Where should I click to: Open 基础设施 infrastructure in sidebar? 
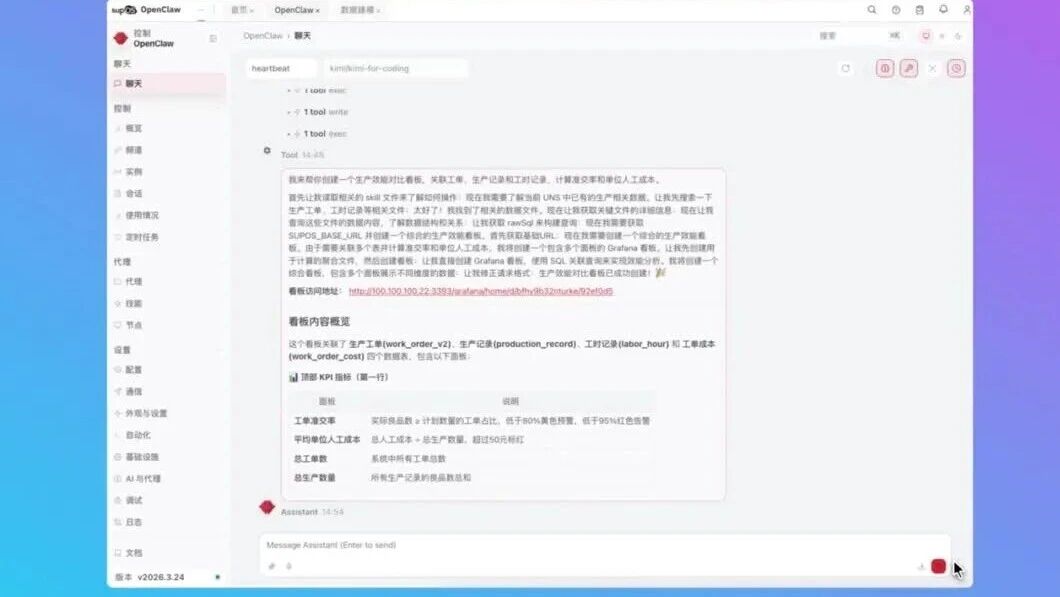point(167,457)
